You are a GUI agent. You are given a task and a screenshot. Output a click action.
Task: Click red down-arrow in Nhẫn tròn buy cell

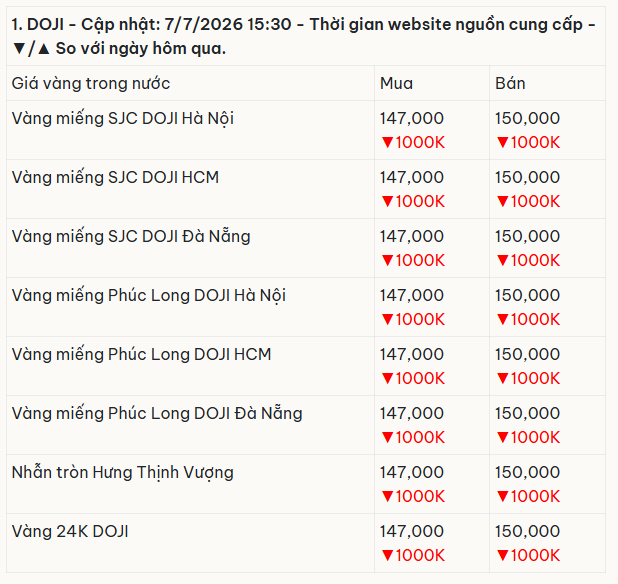coord(387,496)
